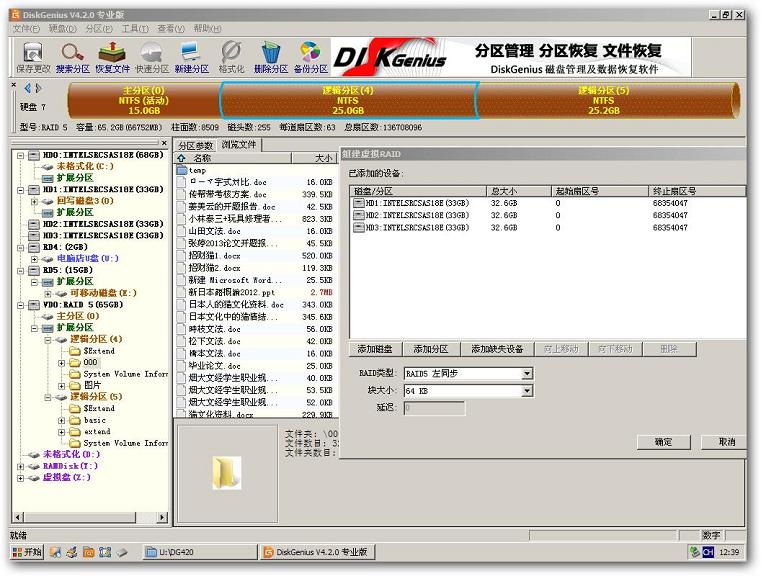The height and width of the screenshot is (576, 761).
Task: Click the folder thumbnail preview
Action: click(x=227, y=473)
